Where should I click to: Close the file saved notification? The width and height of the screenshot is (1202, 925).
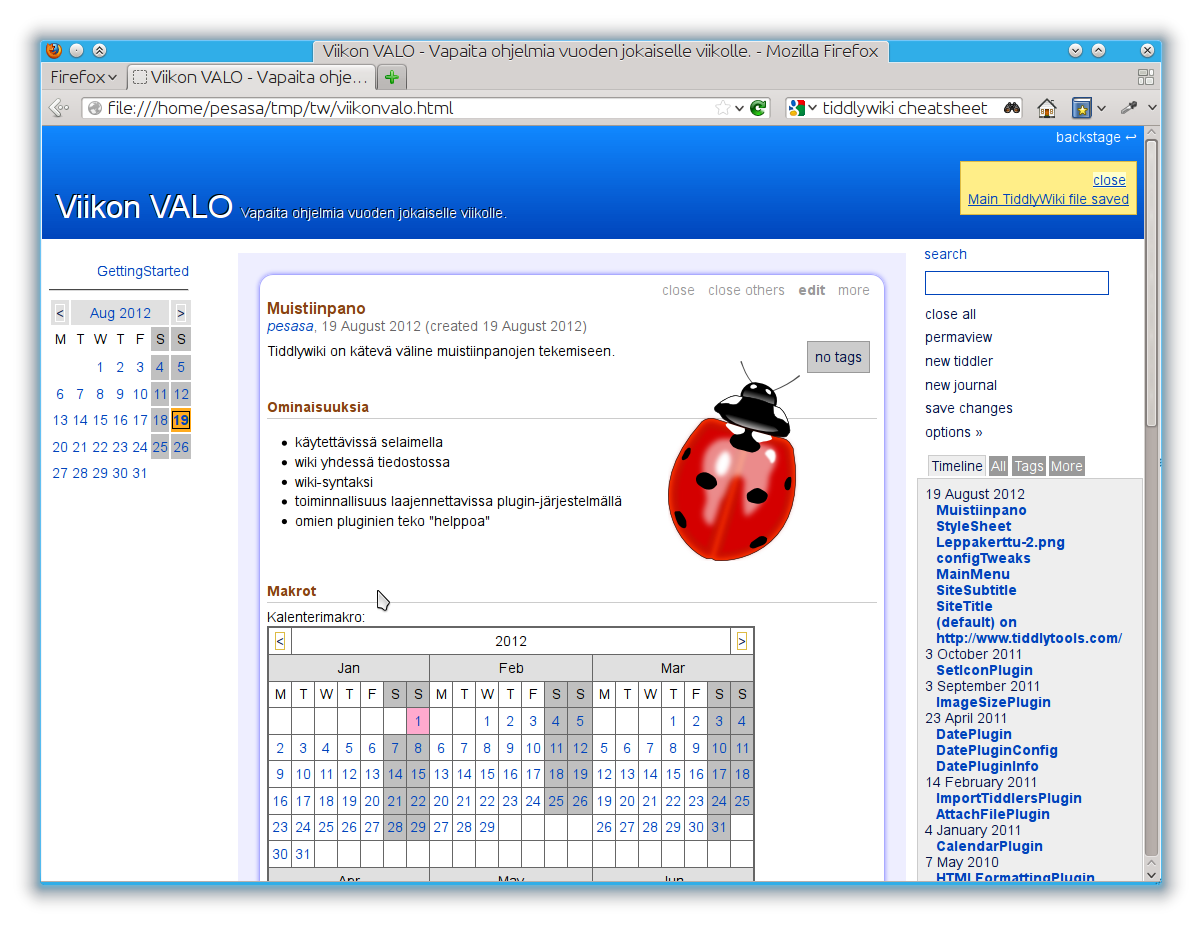click(1109, 180)
